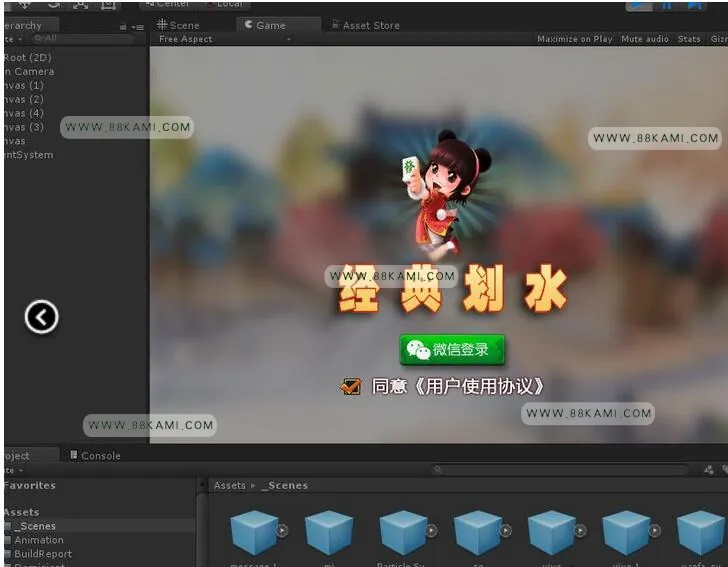
Task: Open the Free Aspect dropdown
Action: pyautogui.click(x=225, y=39)
